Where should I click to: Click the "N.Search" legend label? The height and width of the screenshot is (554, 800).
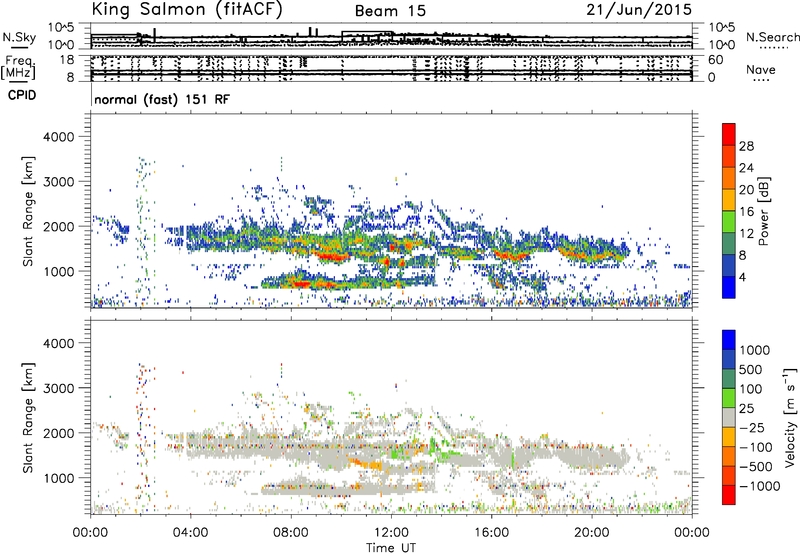(x=772, y=37)
